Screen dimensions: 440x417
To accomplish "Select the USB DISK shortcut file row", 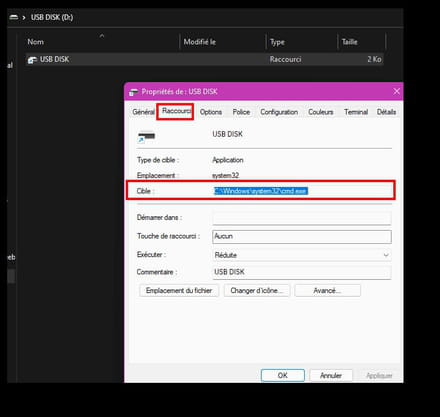I will pos(204,59).
